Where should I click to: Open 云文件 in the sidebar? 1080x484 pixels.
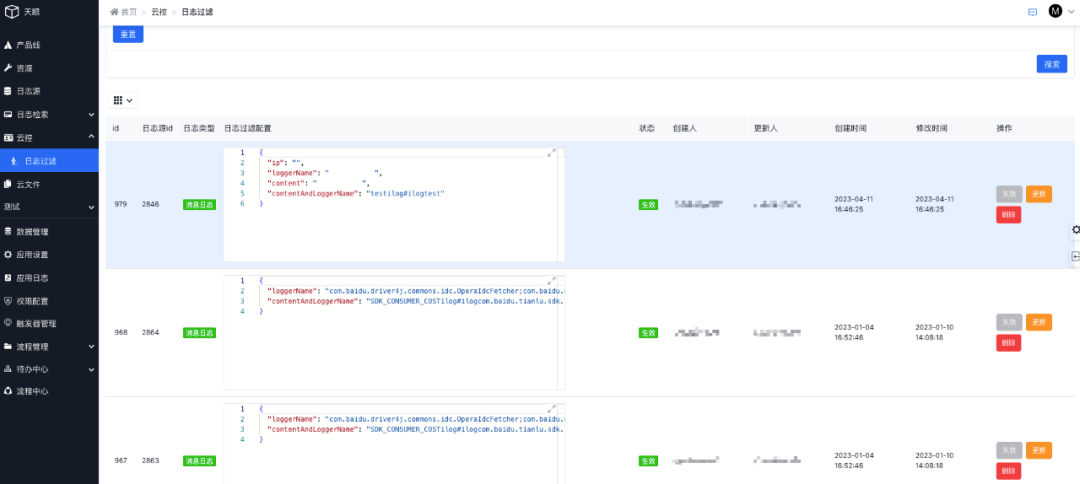click(49, 184)
